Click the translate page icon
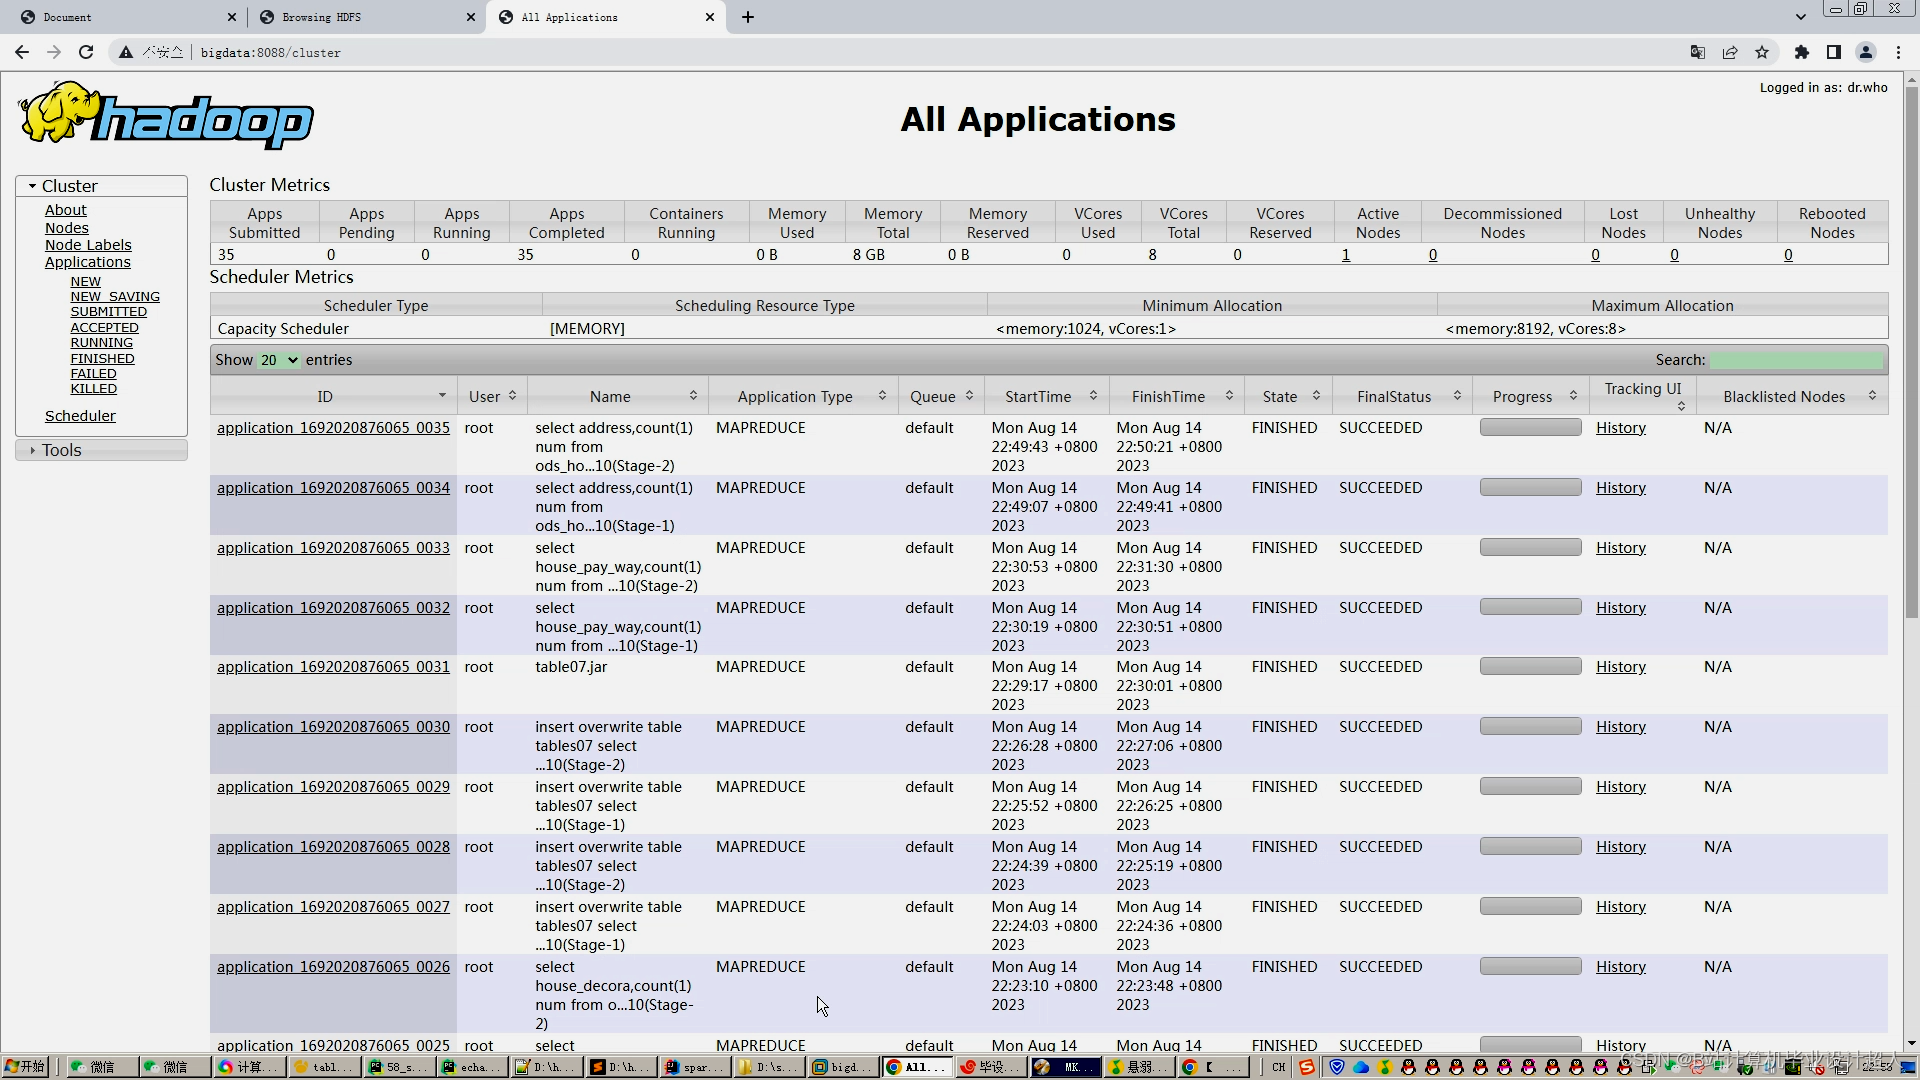 point(1698,52)
